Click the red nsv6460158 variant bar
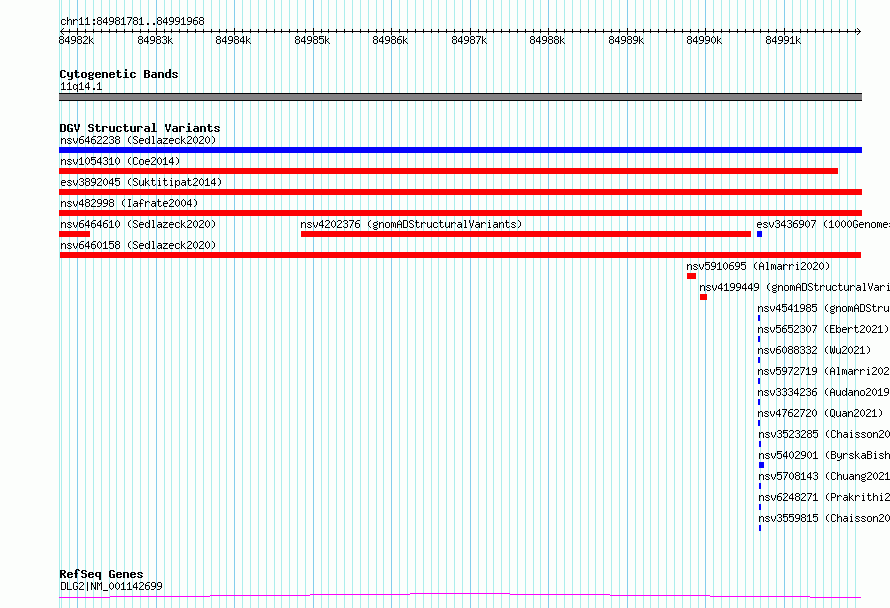Screen dimensions: 890x608 tap(460, 255)
